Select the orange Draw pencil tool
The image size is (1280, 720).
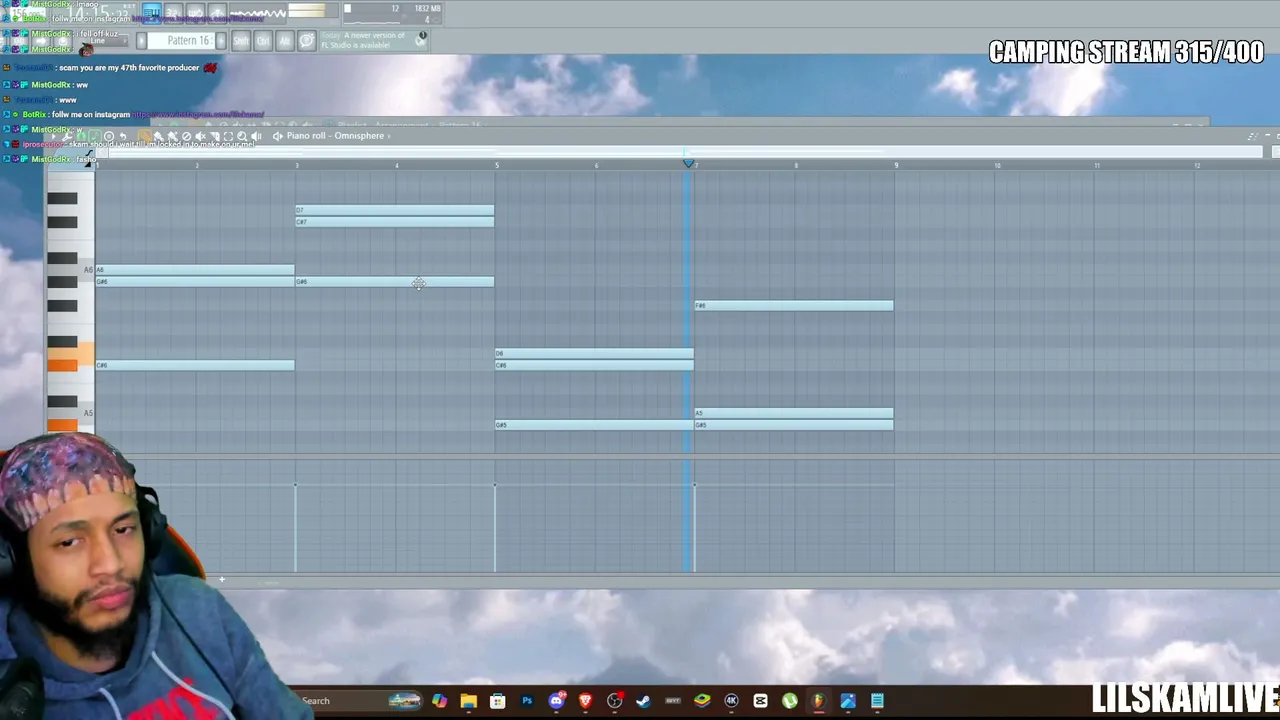pyautogui.click(x=145, y=136)
